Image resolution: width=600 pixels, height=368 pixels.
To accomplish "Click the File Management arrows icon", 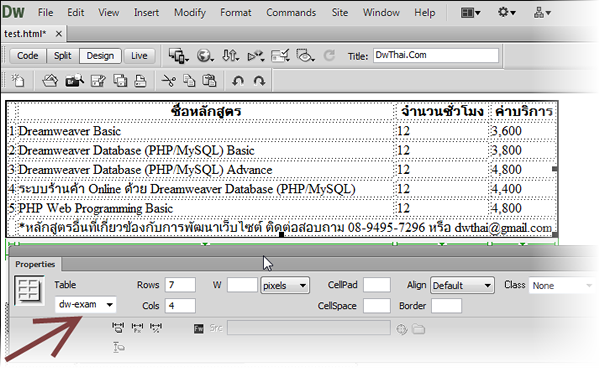I will tap(230, 56).
